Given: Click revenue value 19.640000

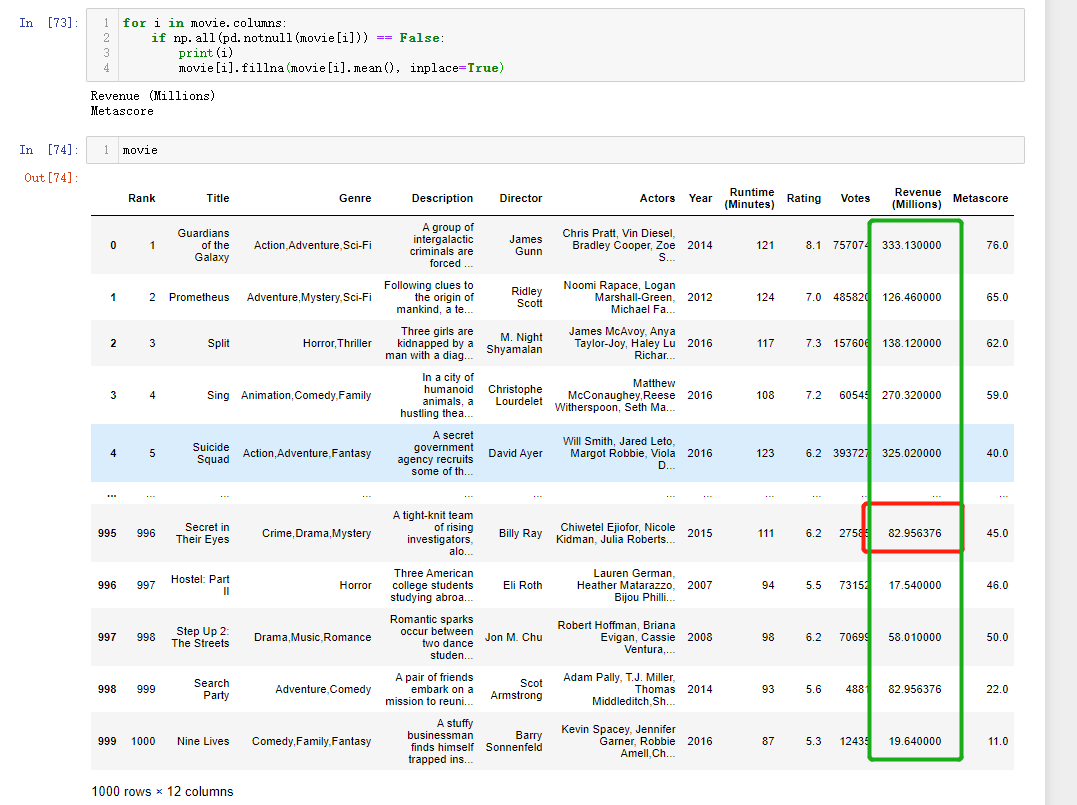Looking at the screenshot, I should [915, 741].
